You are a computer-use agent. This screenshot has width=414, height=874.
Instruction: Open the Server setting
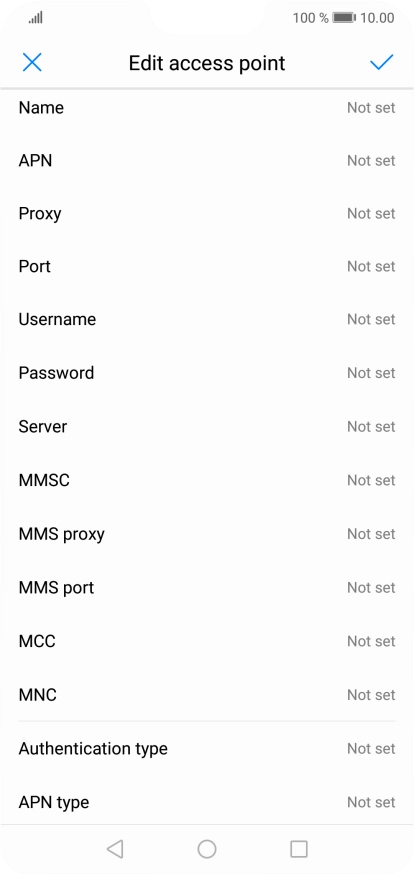[x=207, y=426]
